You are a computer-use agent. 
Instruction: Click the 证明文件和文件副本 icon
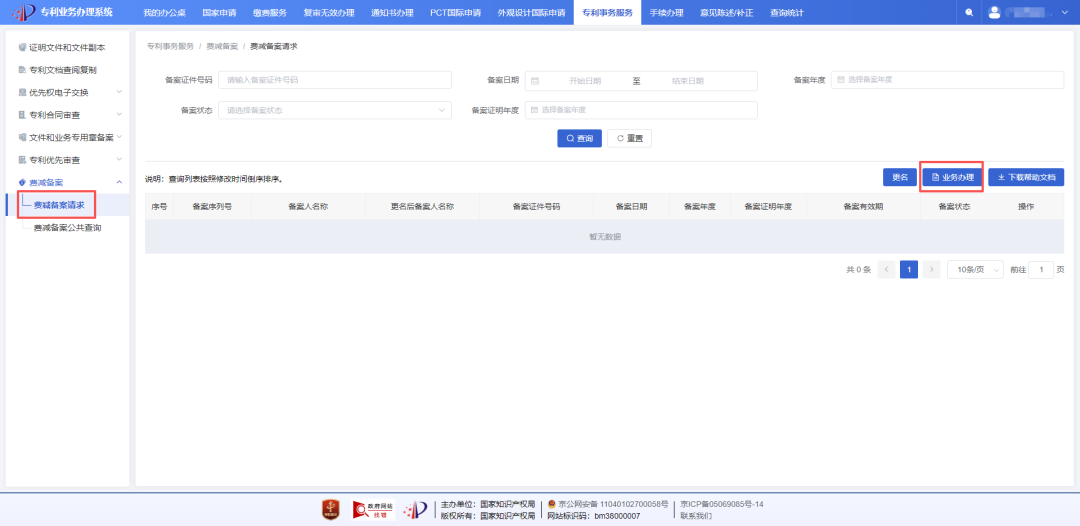click(x=22, y=48)
